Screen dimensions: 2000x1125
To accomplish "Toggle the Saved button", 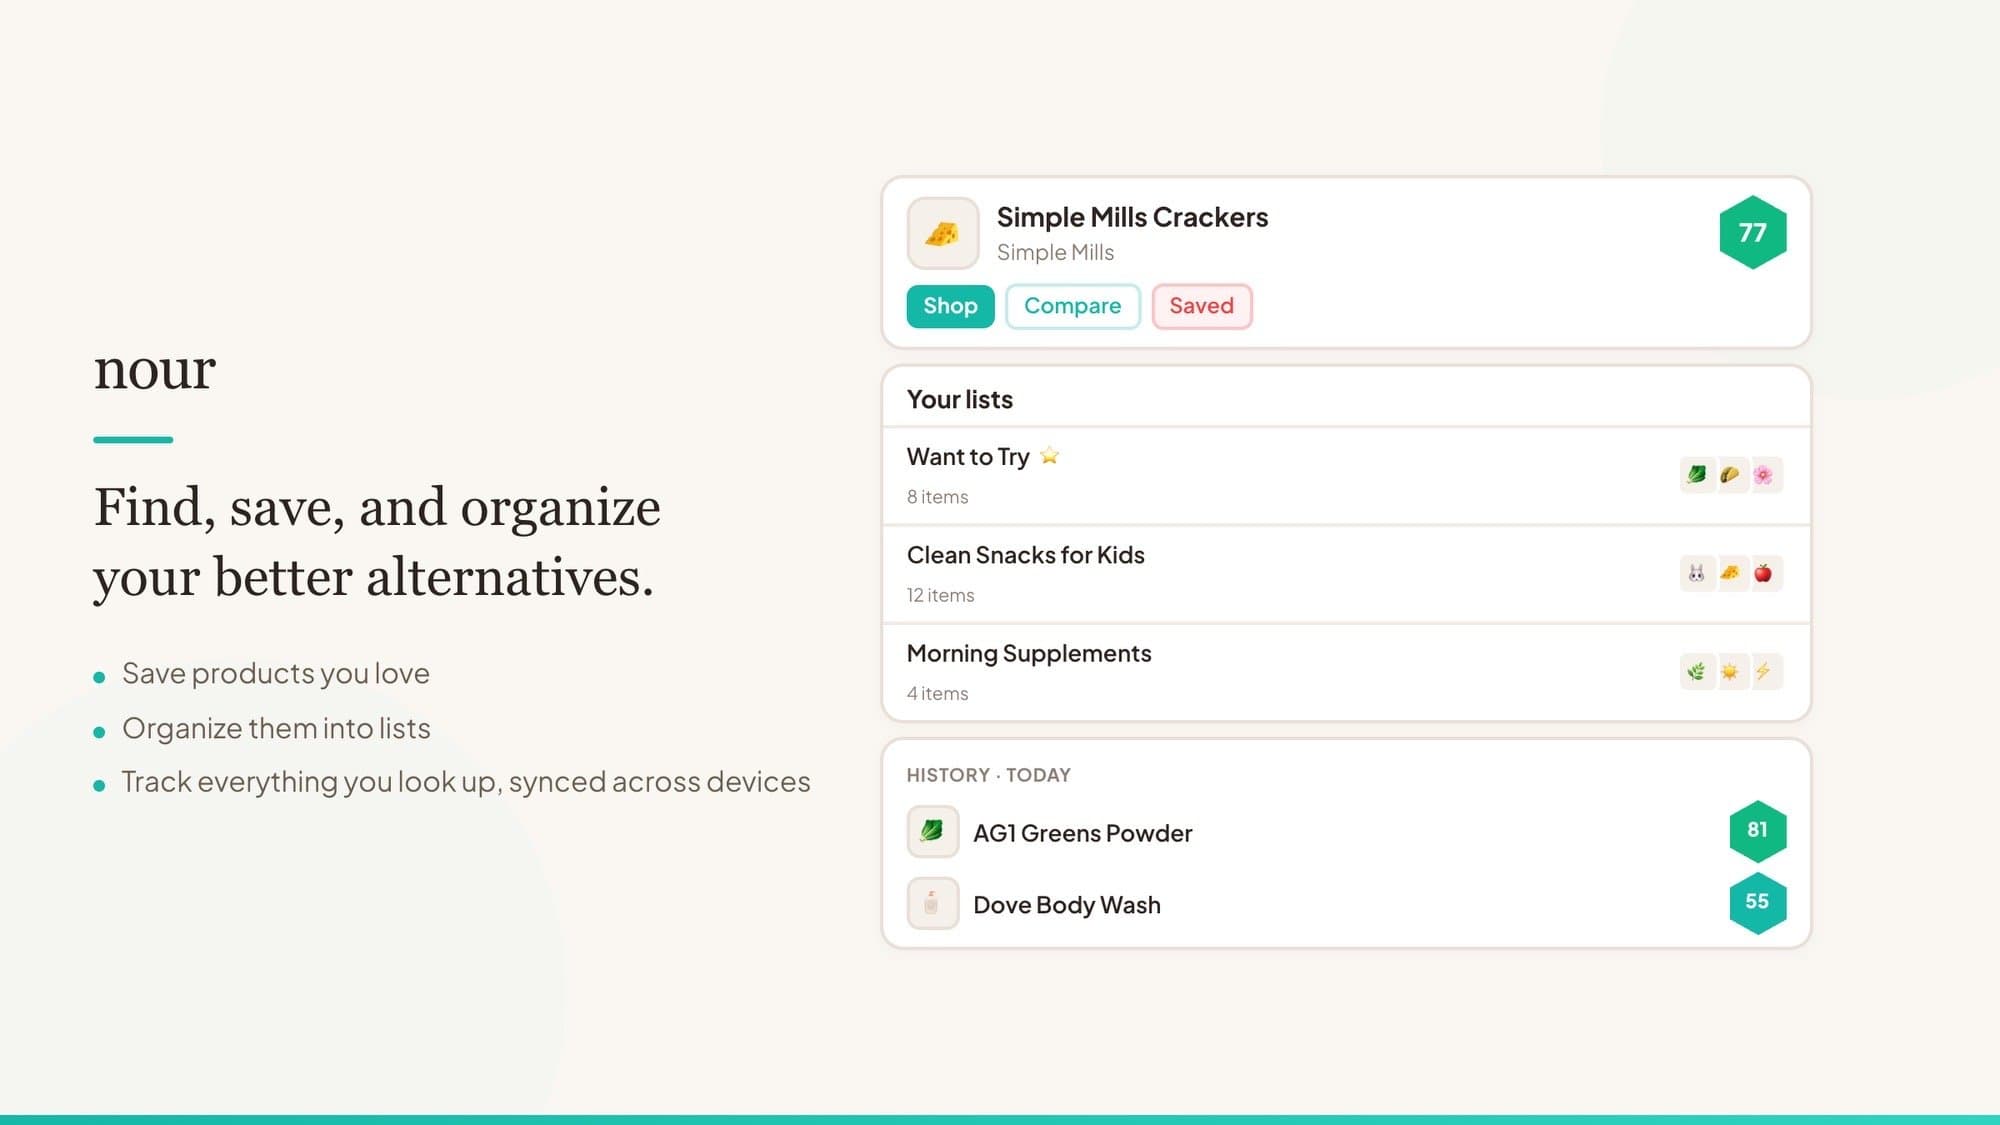I will click(1201, 306).
